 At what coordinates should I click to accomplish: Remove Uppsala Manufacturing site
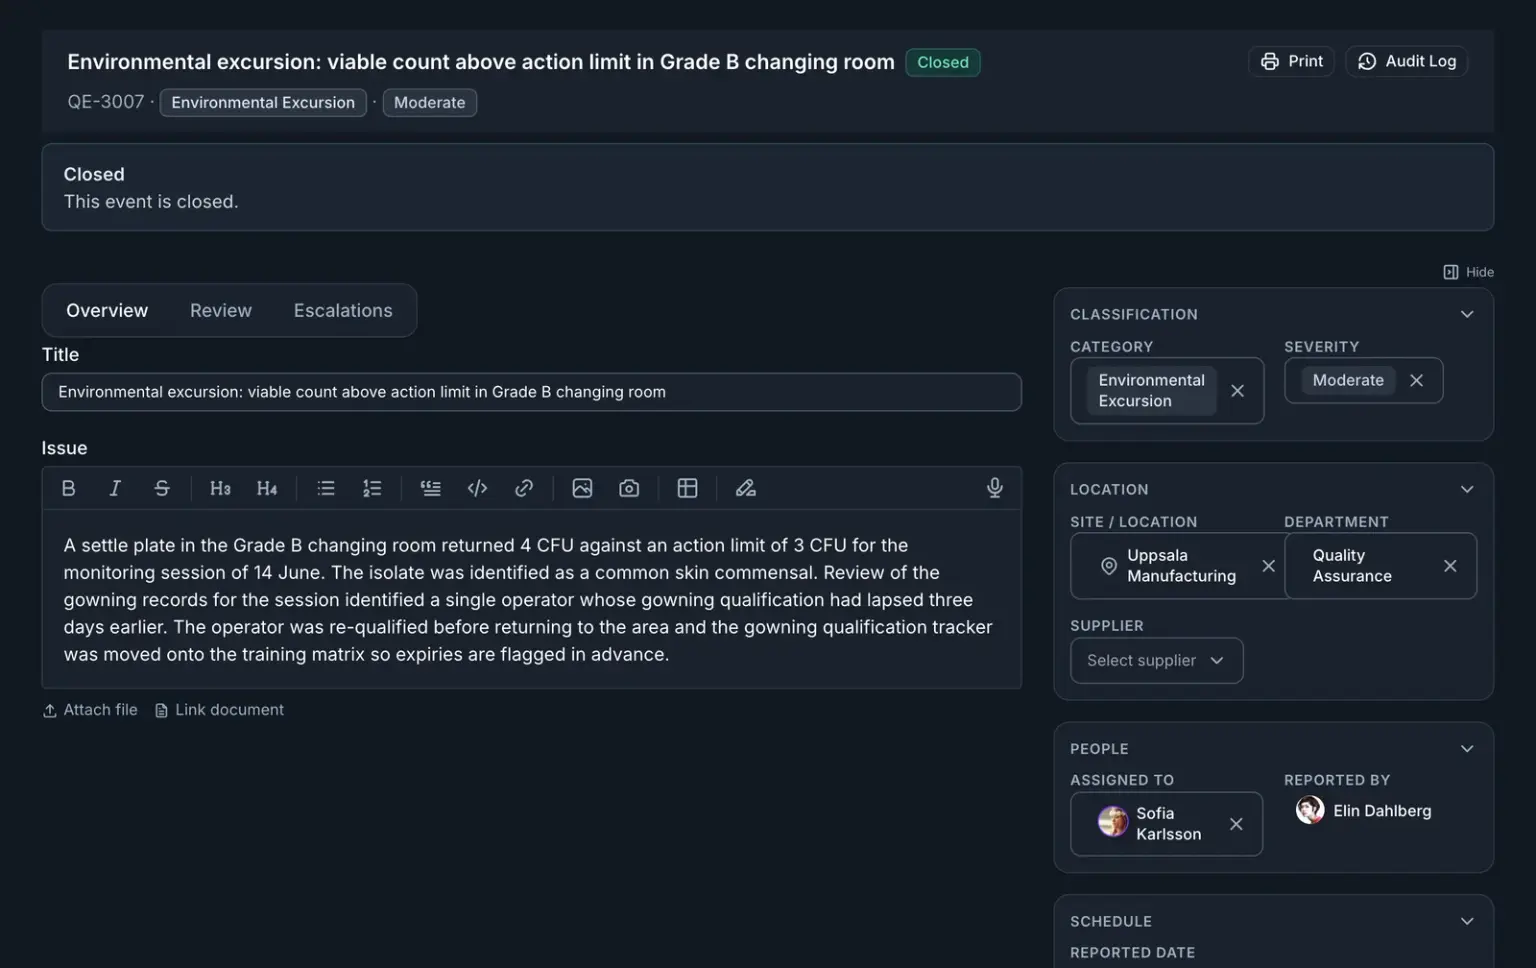tap(1268, 566)
